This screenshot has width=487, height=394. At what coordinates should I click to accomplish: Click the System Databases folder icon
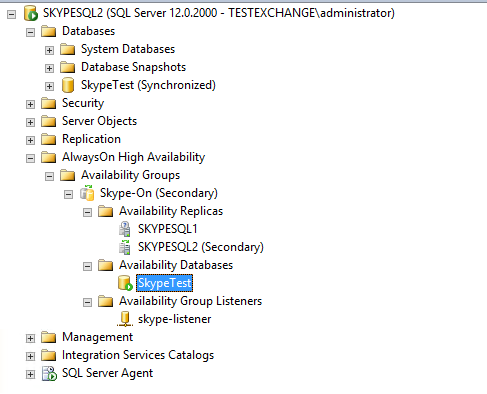(68, 49)
